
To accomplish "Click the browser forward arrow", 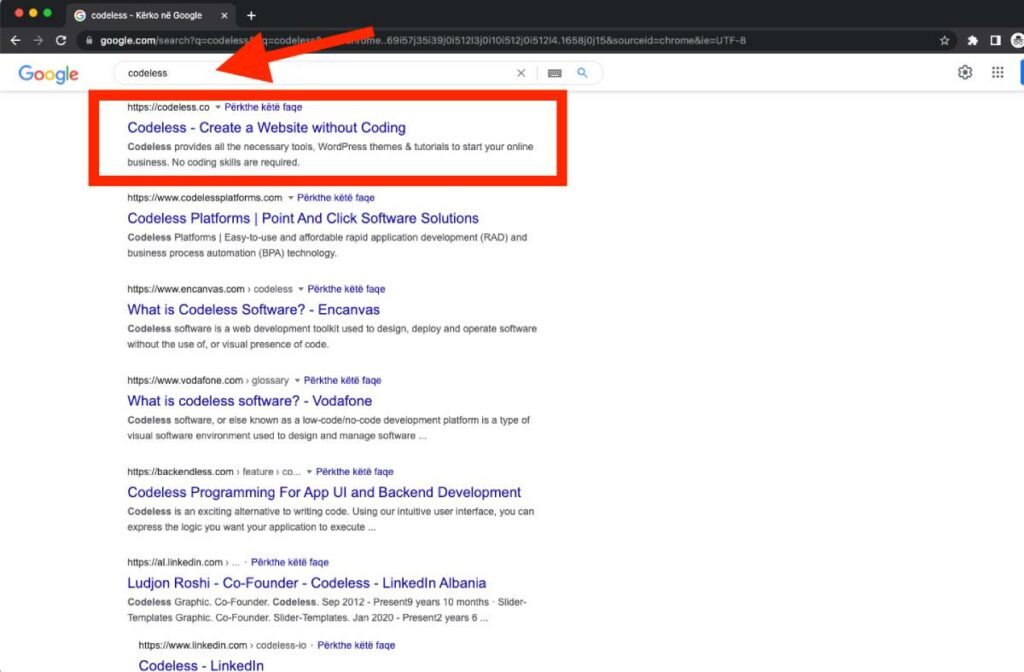I will coord(38,40).
